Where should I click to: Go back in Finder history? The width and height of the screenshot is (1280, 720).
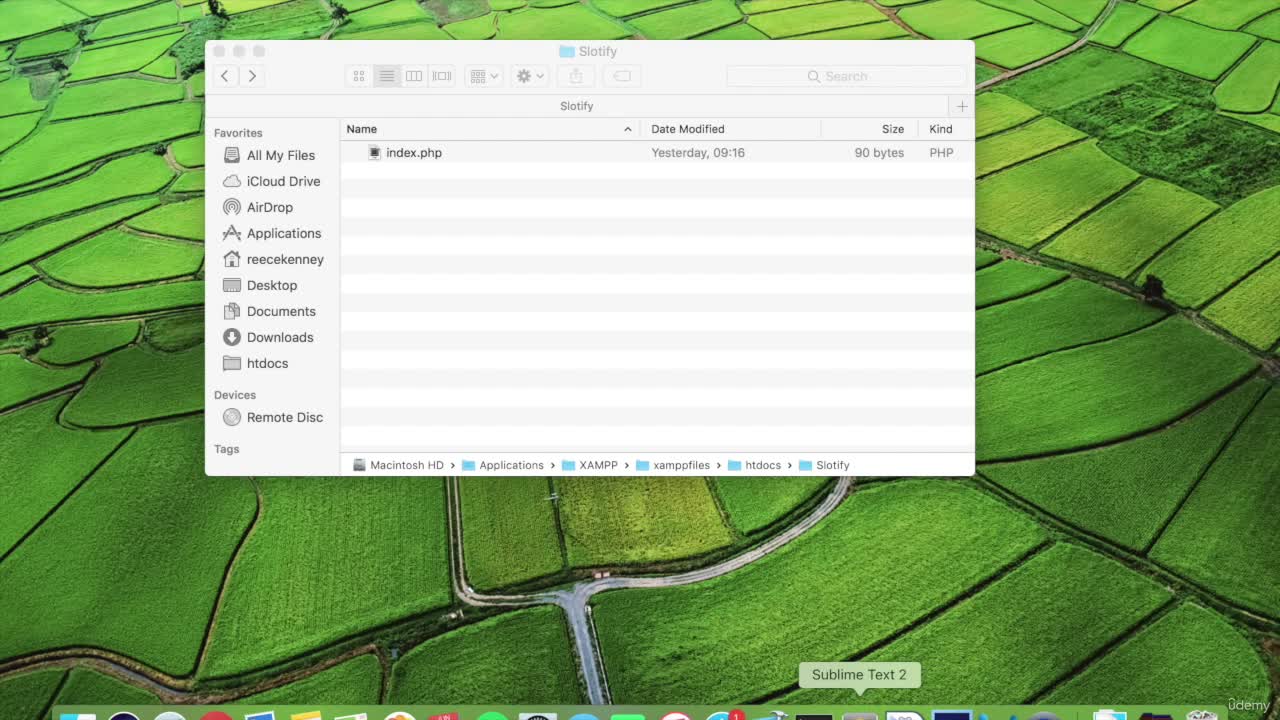(x=225, y=76)
